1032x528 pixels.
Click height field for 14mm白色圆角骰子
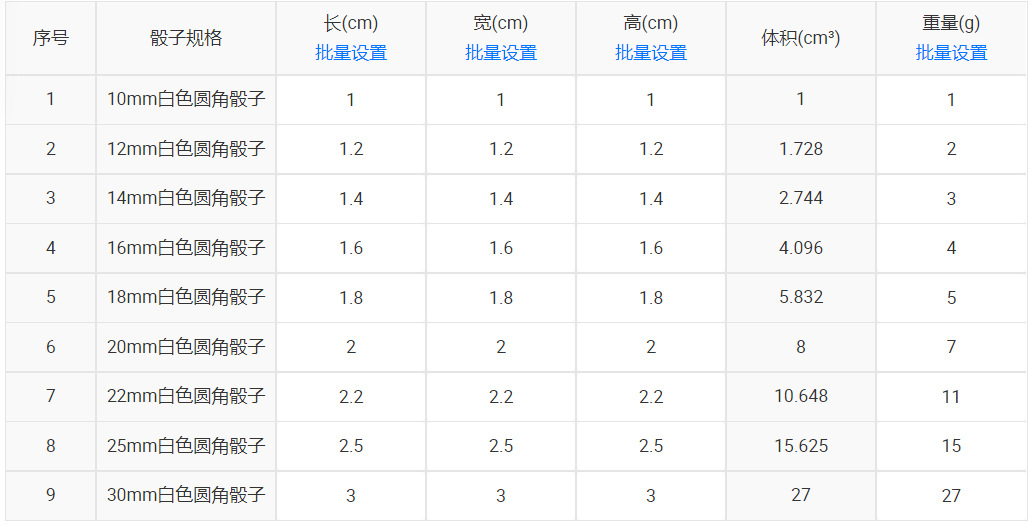pyautogui.click(x=651, y=199)
